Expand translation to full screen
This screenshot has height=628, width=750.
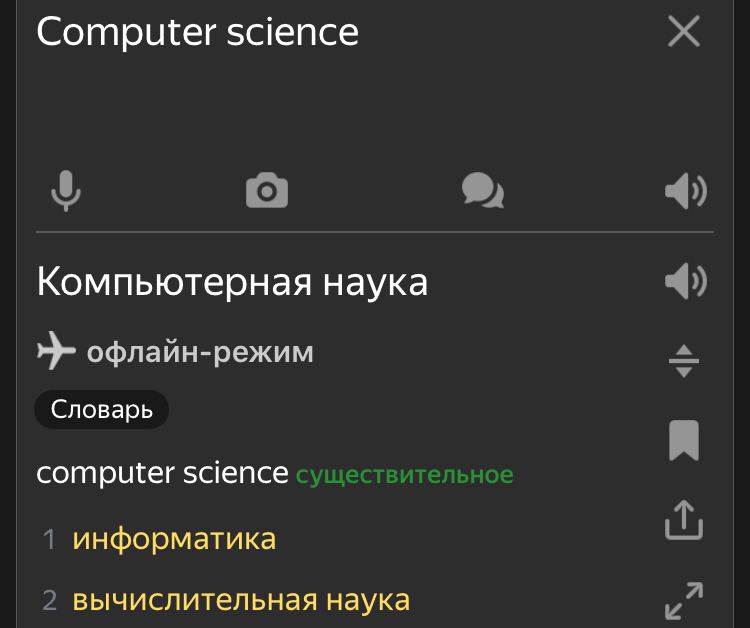coord(684,600)
